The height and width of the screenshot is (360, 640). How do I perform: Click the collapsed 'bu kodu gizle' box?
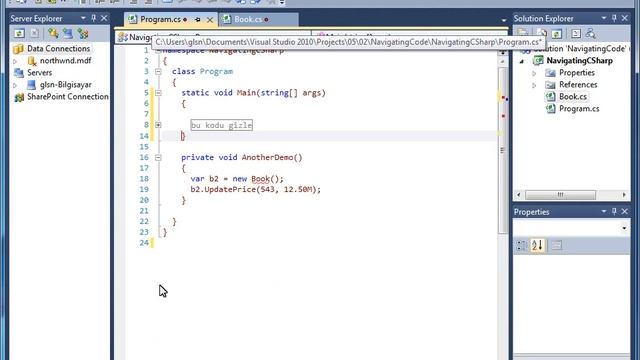tap(222, 125)
